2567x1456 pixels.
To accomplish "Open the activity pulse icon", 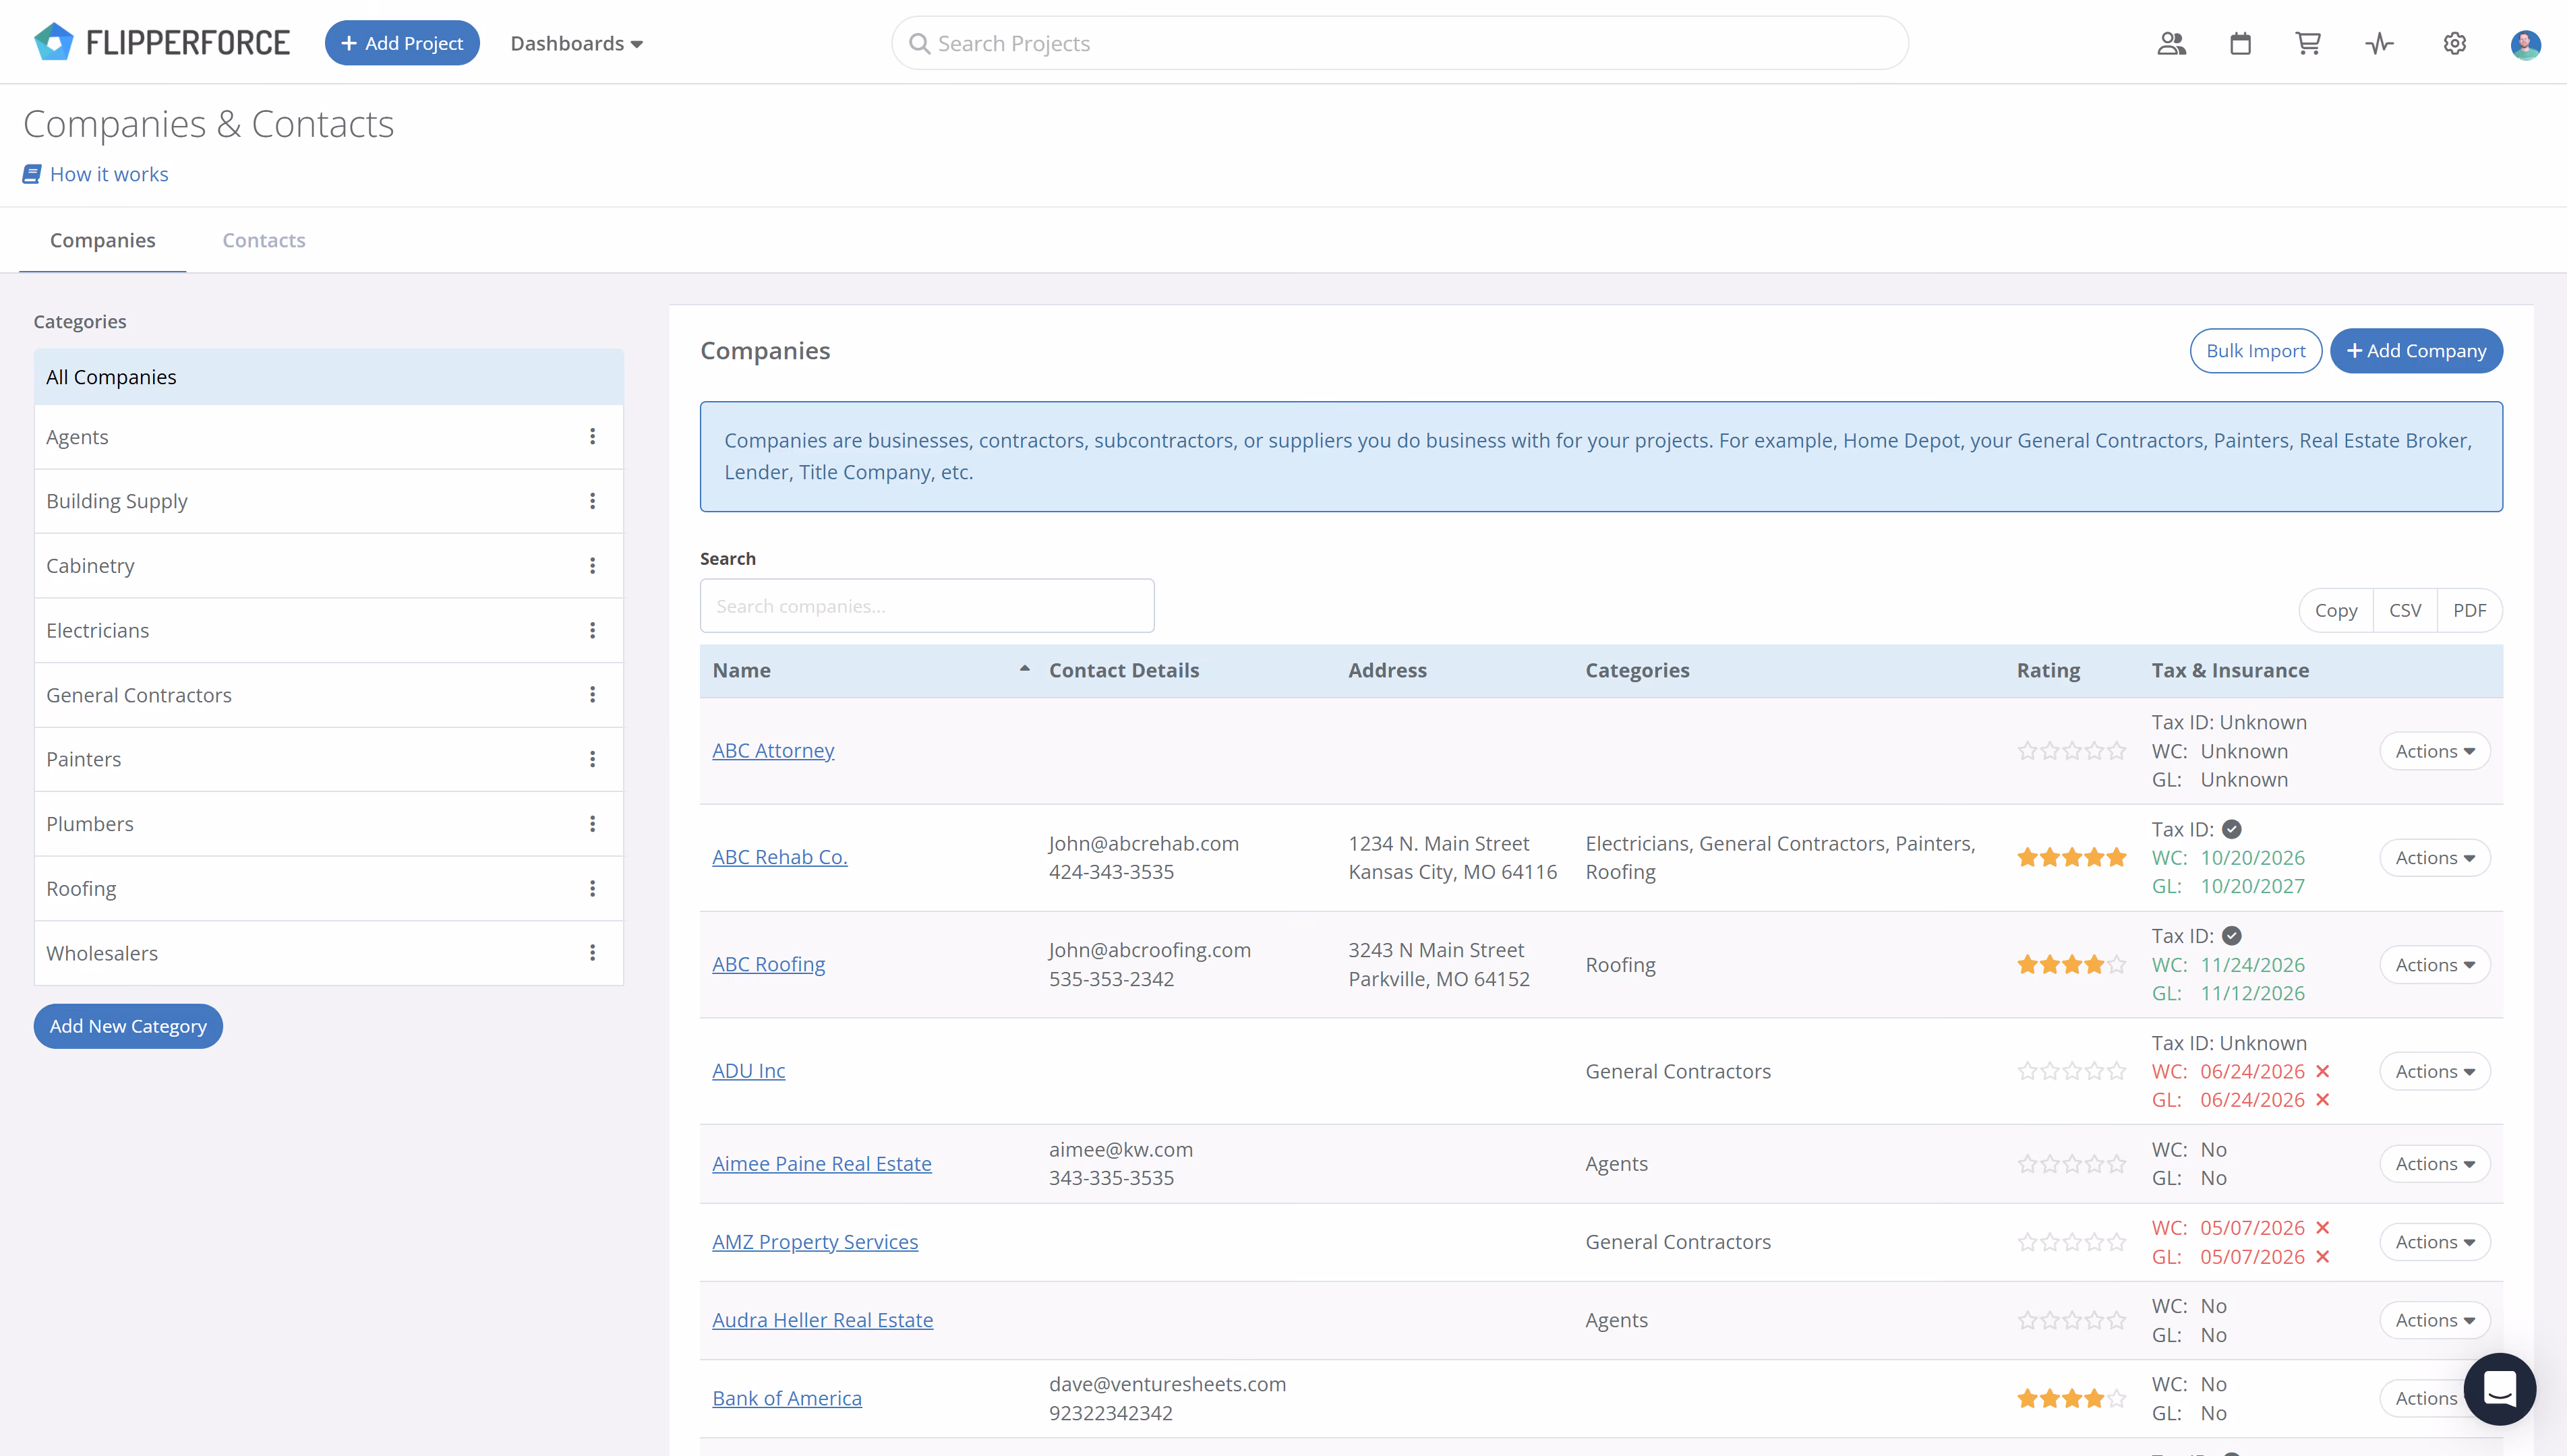I will 2380,43.
